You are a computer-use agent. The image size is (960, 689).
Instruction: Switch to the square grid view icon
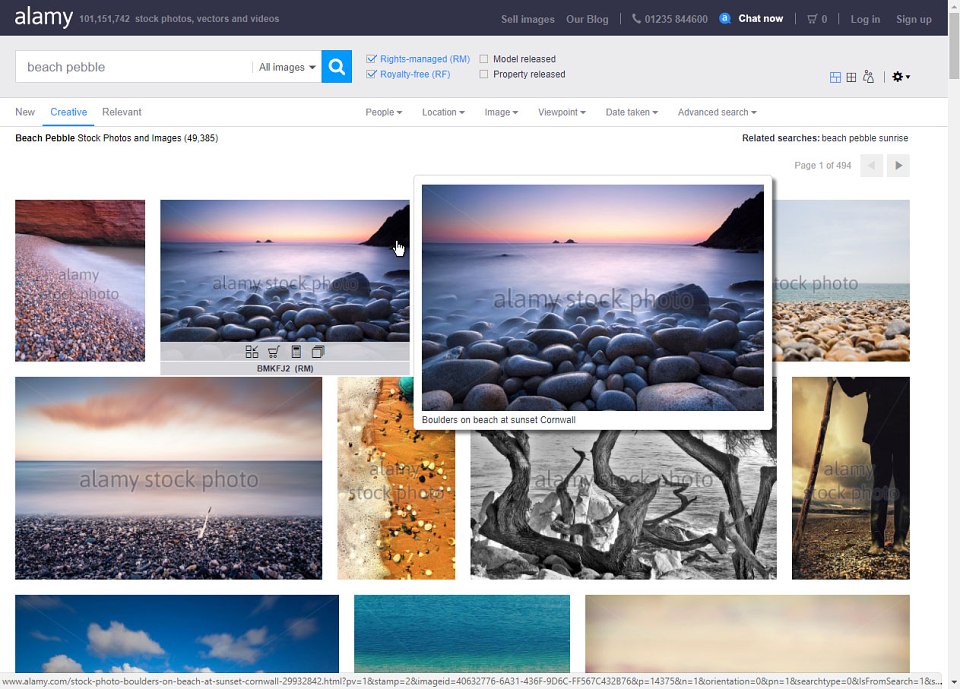851,77
